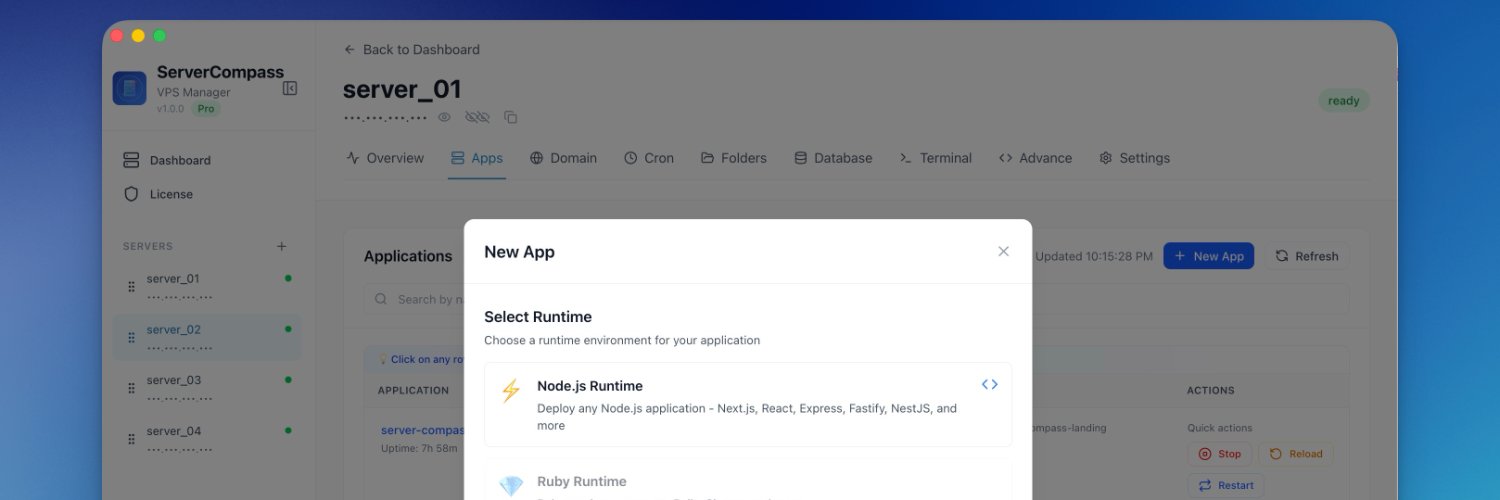
Task: Switch to the Overview tab
Action: coord(385,158)
